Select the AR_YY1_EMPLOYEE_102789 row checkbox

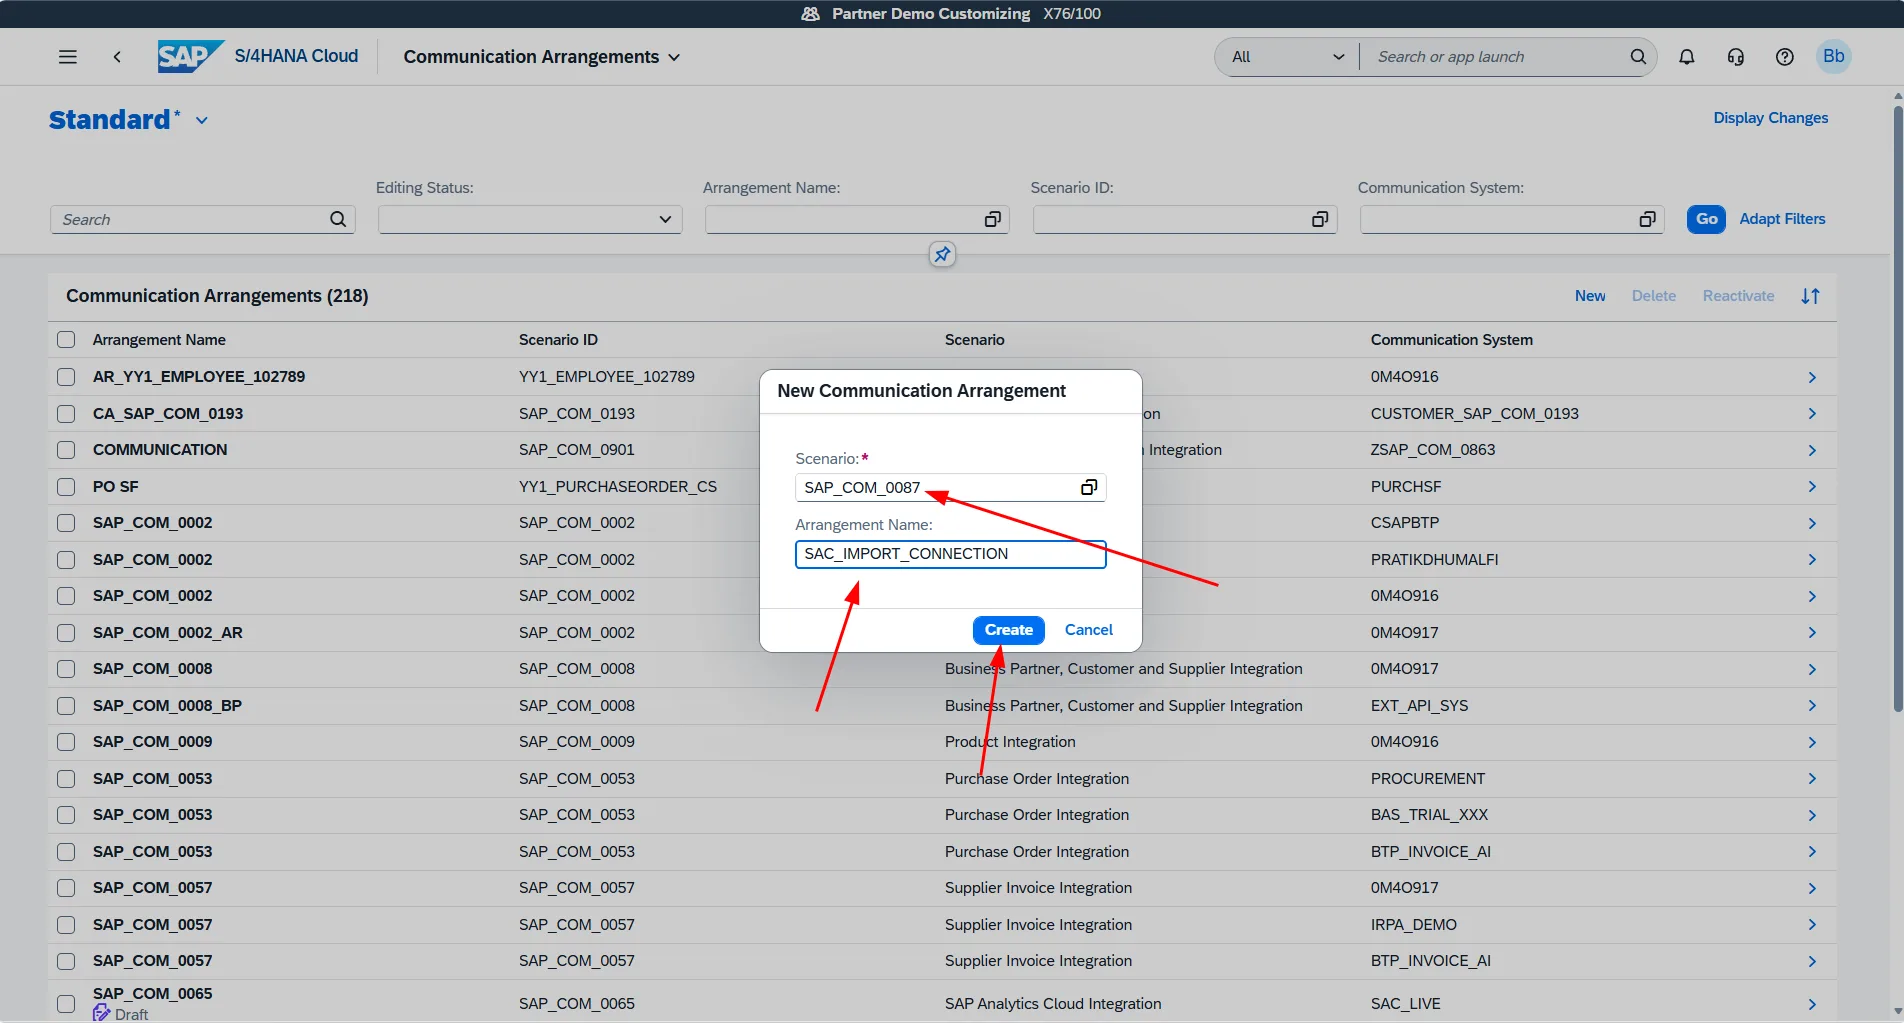[x=66, y=377]
